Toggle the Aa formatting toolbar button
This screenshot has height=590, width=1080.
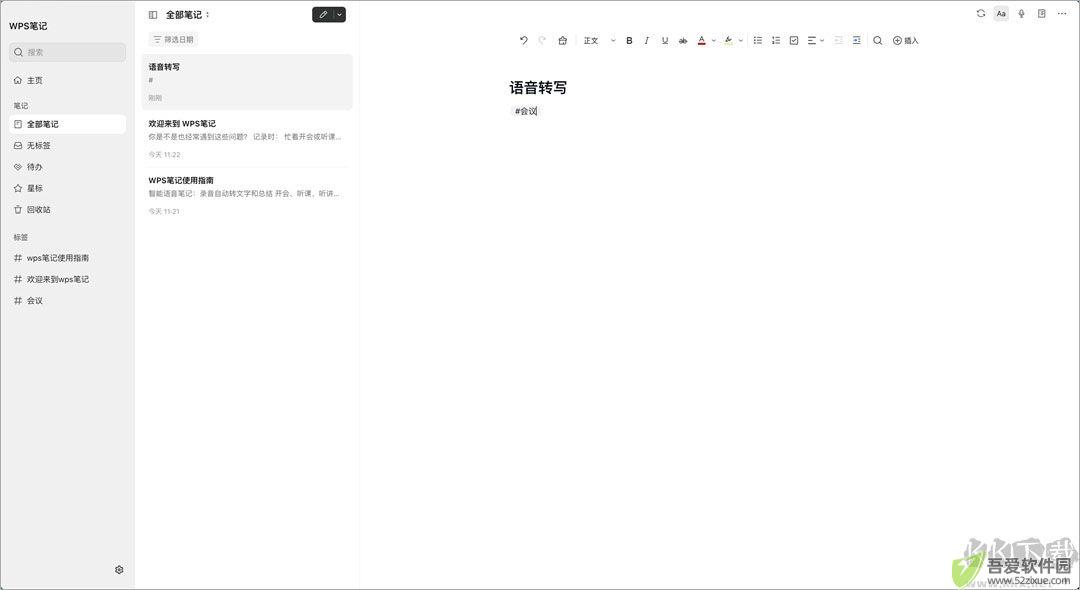click(1001, 13)
